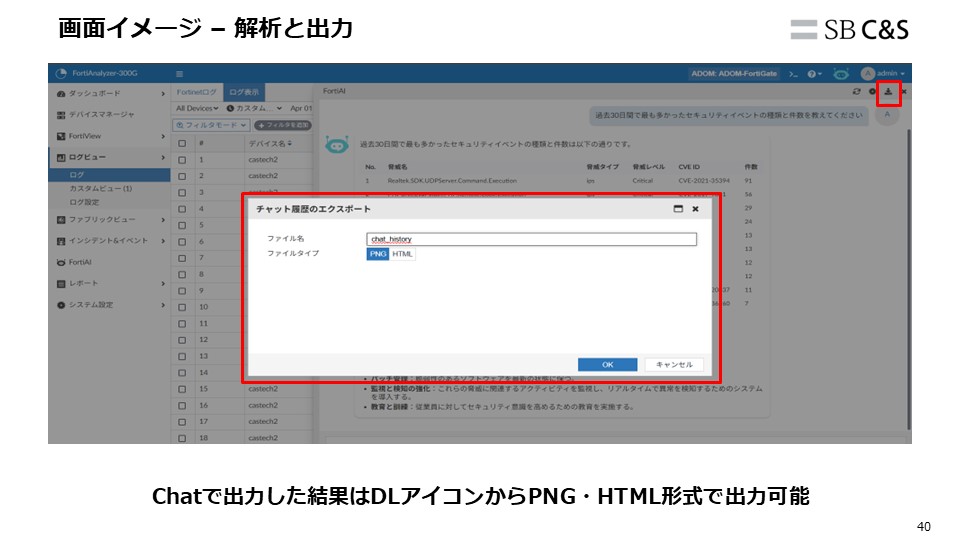Screen dimensions: 960x540
Task: Check the select-all checkbox in log header
Action: click(181, 143)
